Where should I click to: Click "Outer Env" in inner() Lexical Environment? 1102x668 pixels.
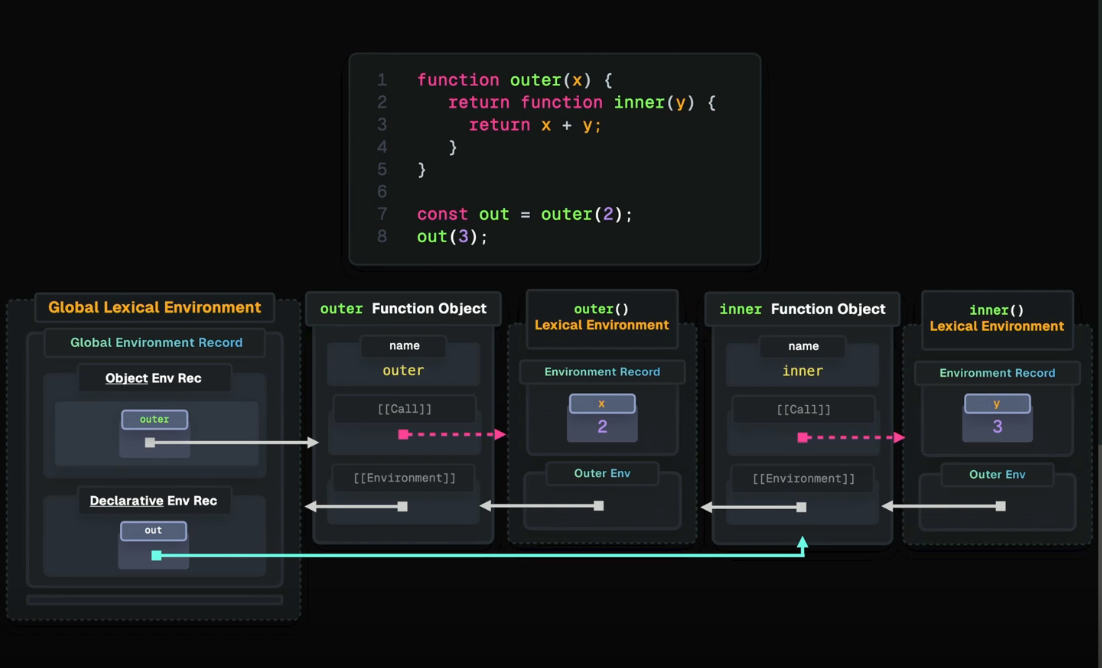click(997, 475)
